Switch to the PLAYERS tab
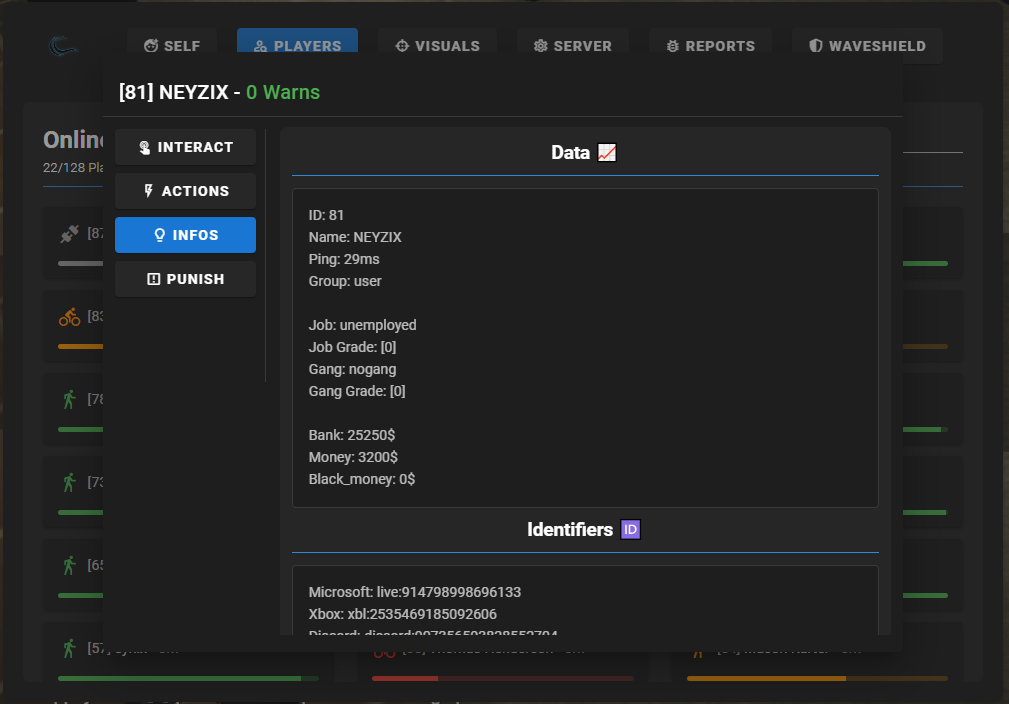The height and width of the screenshot is (704, 1009). (297, 45)
